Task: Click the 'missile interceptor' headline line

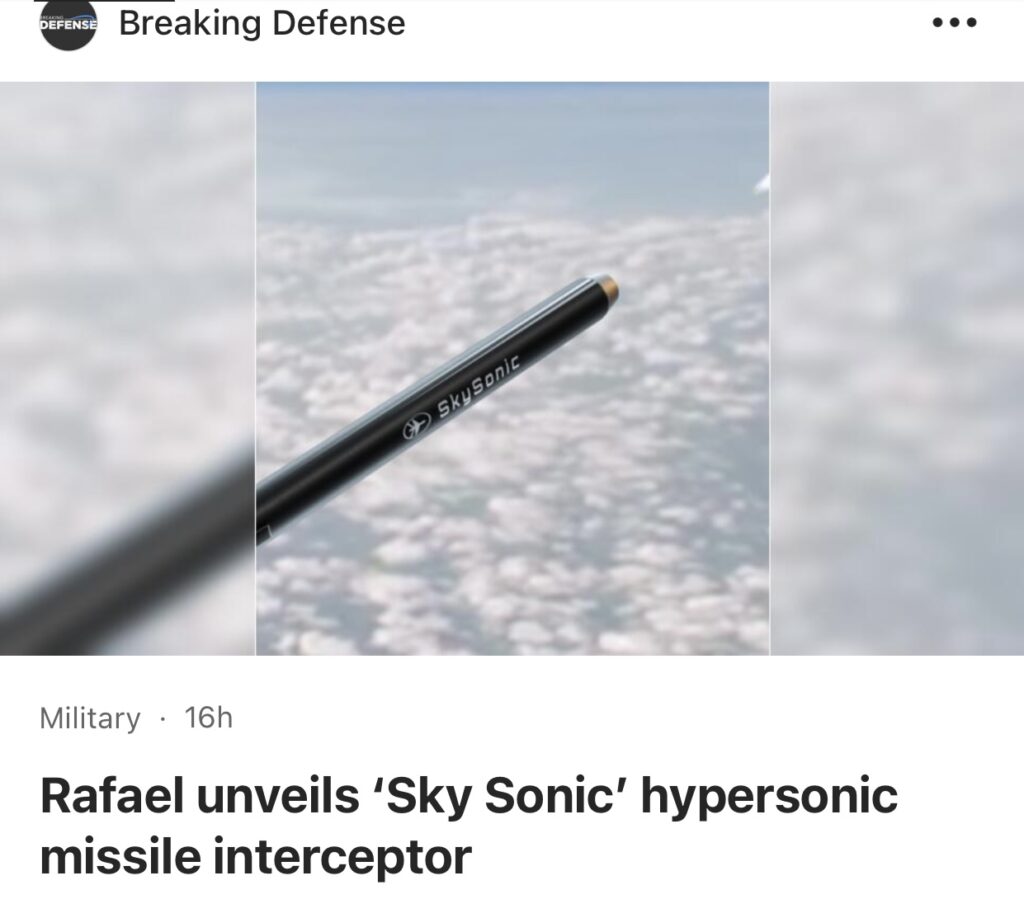Action: [255, 856]
